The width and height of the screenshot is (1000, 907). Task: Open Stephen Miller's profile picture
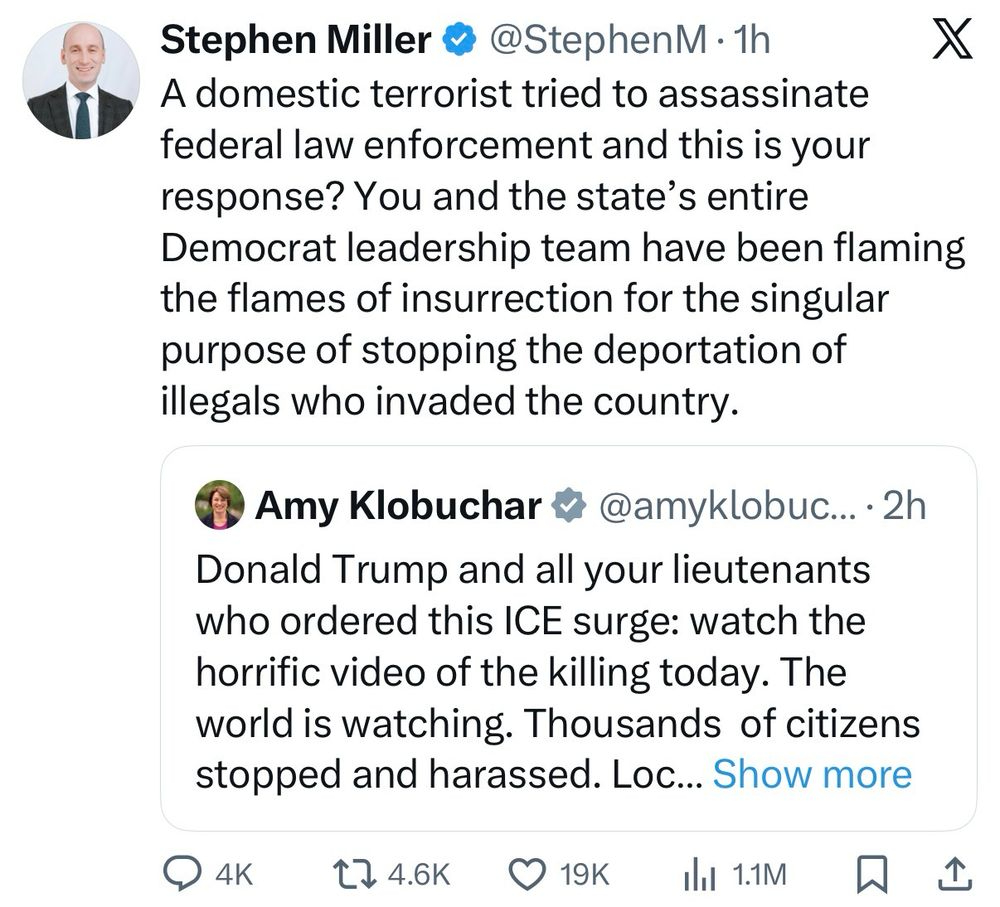(81, 81)
